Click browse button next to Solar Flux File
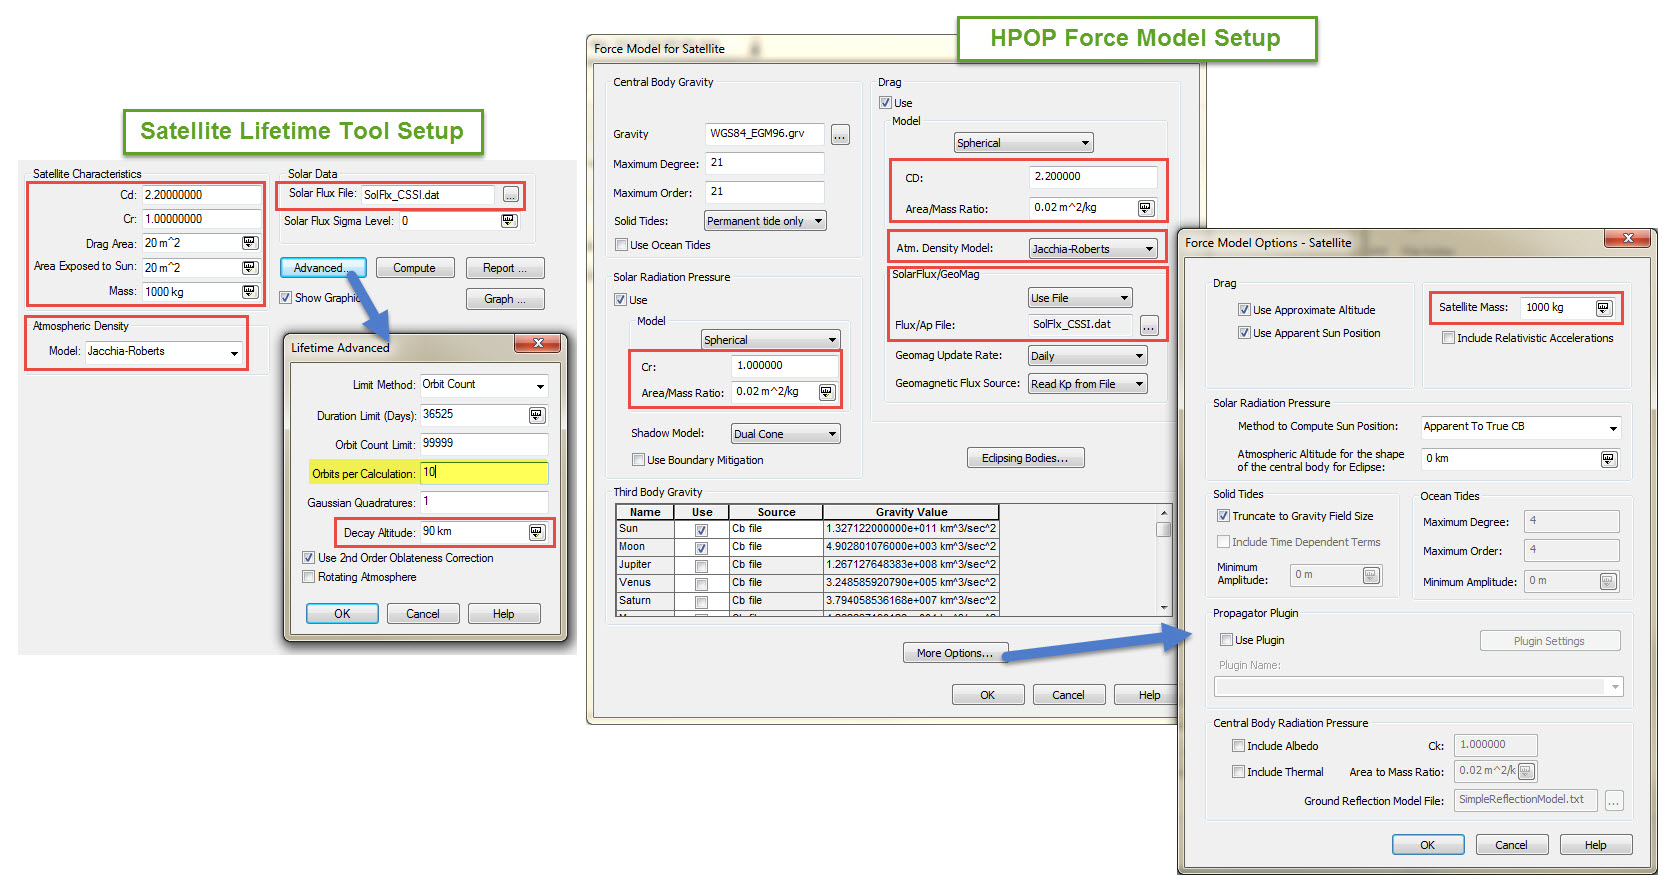Viewport: 1677px width, 876px height. 511,195
